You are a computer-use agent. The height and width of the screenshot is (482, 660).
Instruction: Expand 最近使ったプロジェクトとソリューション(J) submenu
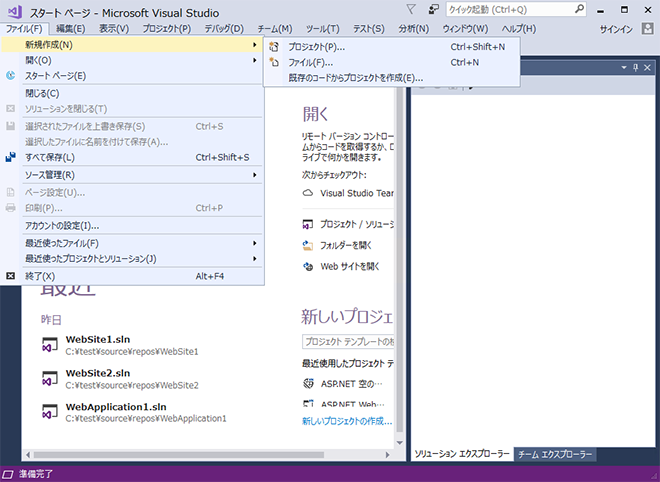point(132,258)
